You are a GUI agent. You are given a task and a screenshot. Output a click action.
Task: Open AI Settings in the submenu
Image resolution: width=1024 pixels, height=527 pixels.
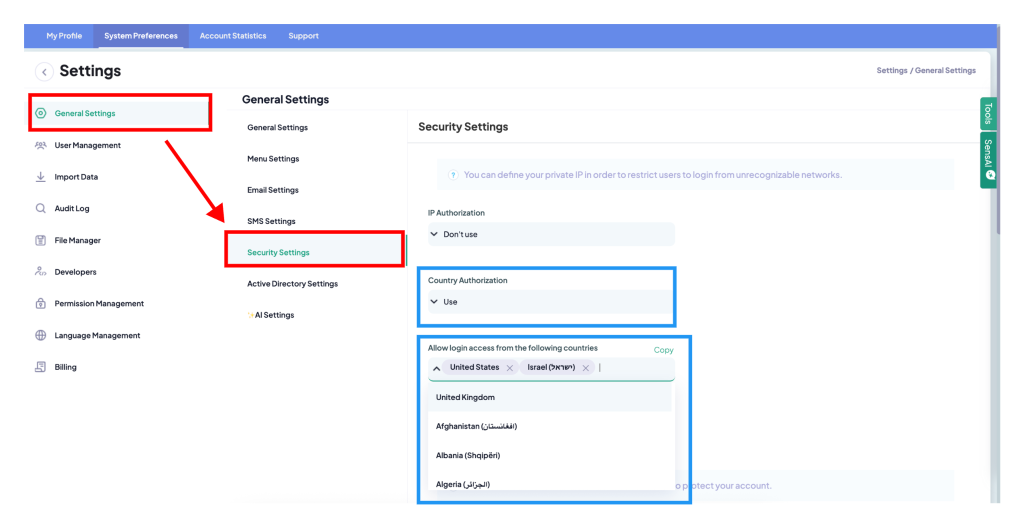pyautogui.click(x=271, y=315)
